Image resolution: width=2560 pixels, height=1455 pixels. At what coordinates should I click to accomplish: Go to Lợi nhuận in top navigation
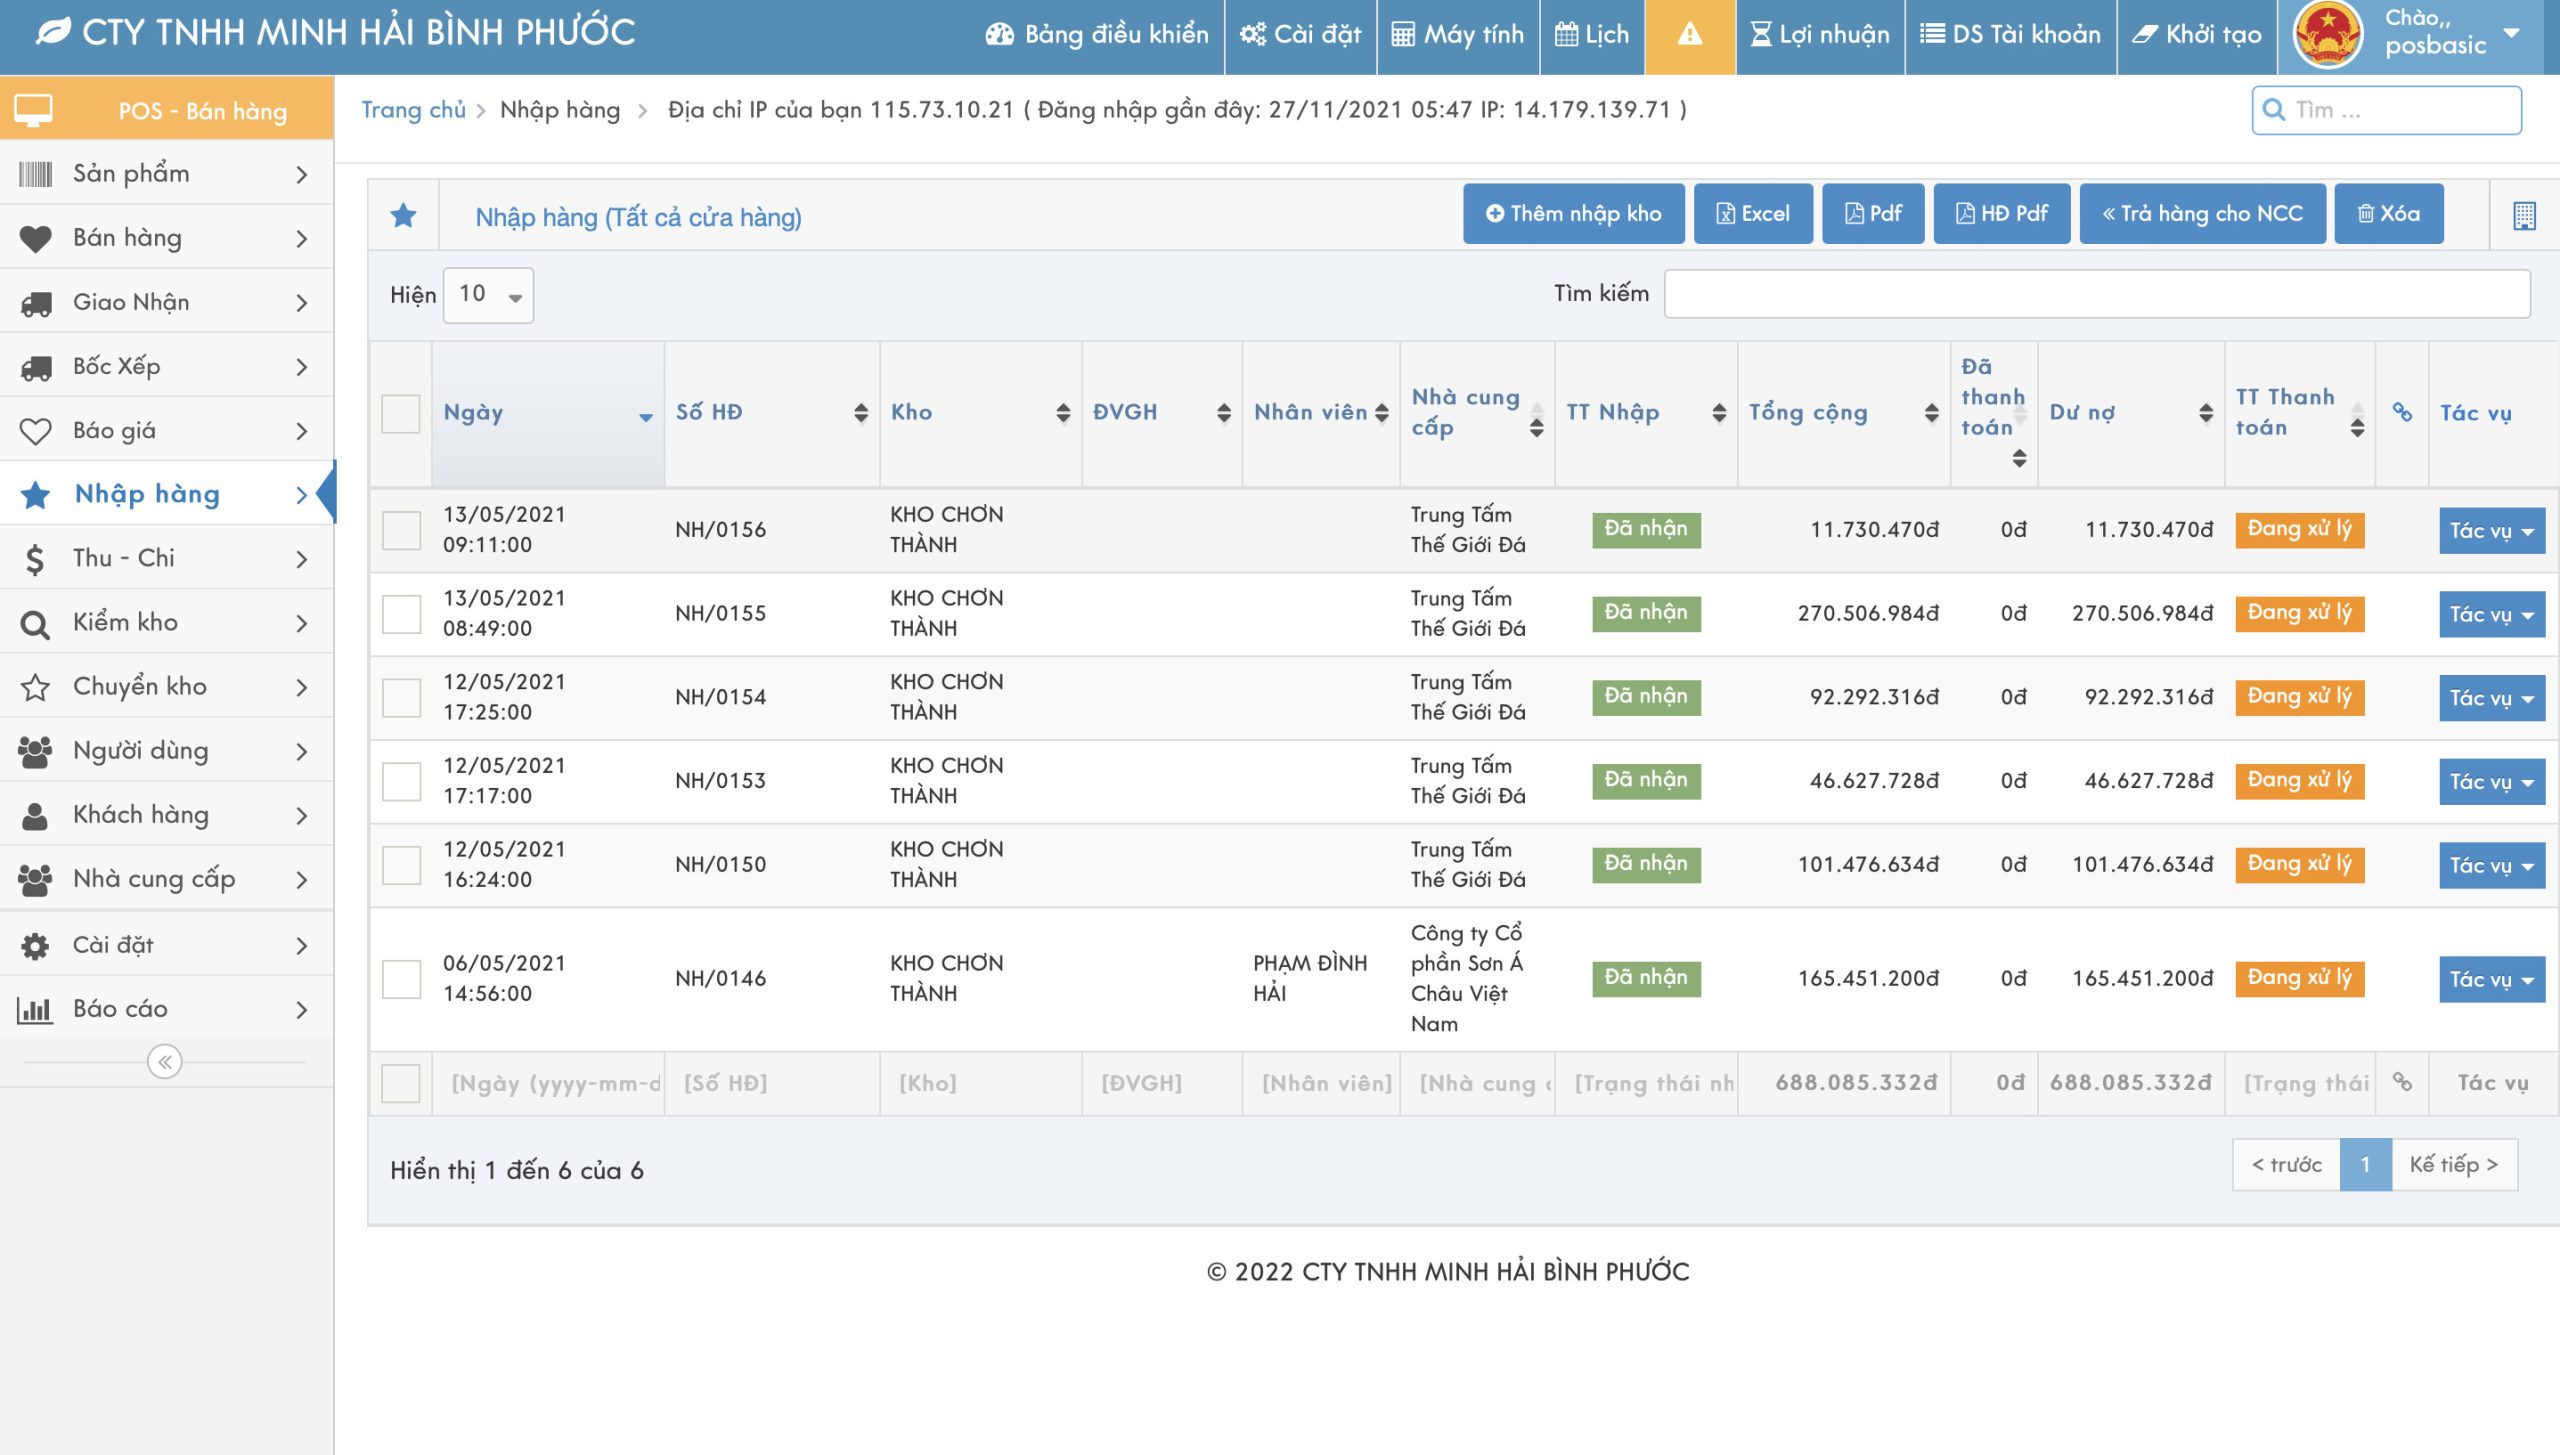pos(1820,35)
